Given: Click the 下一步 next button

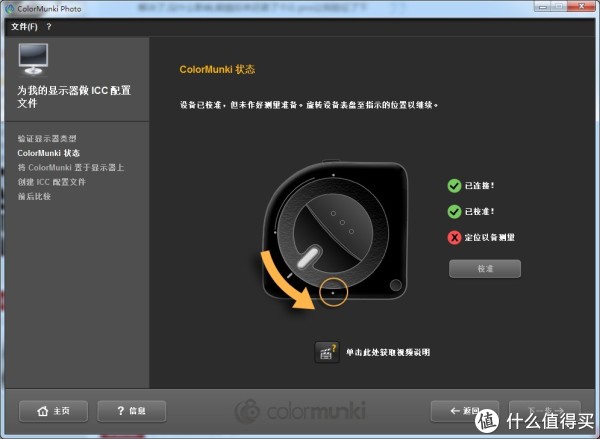Looking at the screenshot, I should [545, 411].
